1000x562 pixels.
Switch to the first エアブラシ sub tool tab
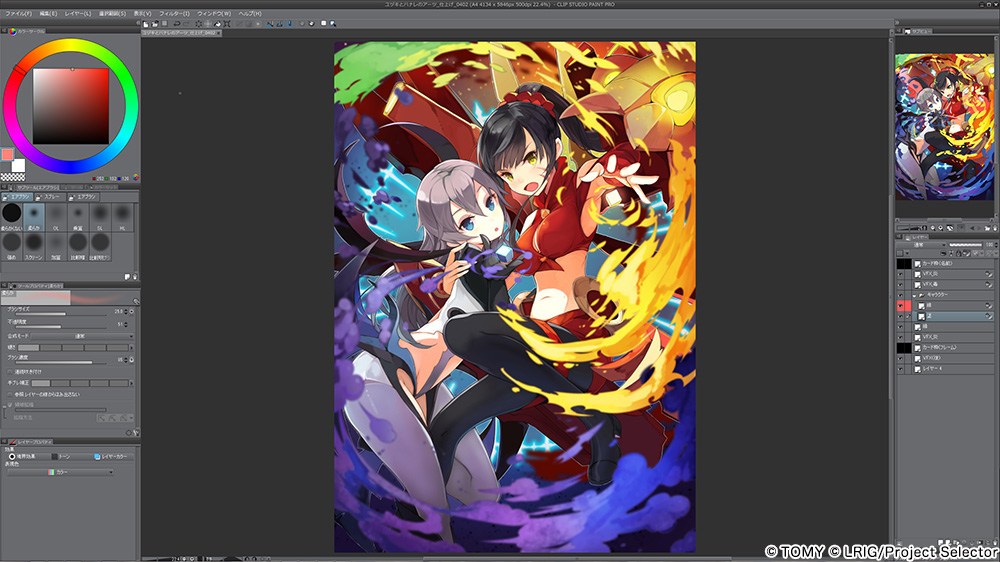point(17,197)
